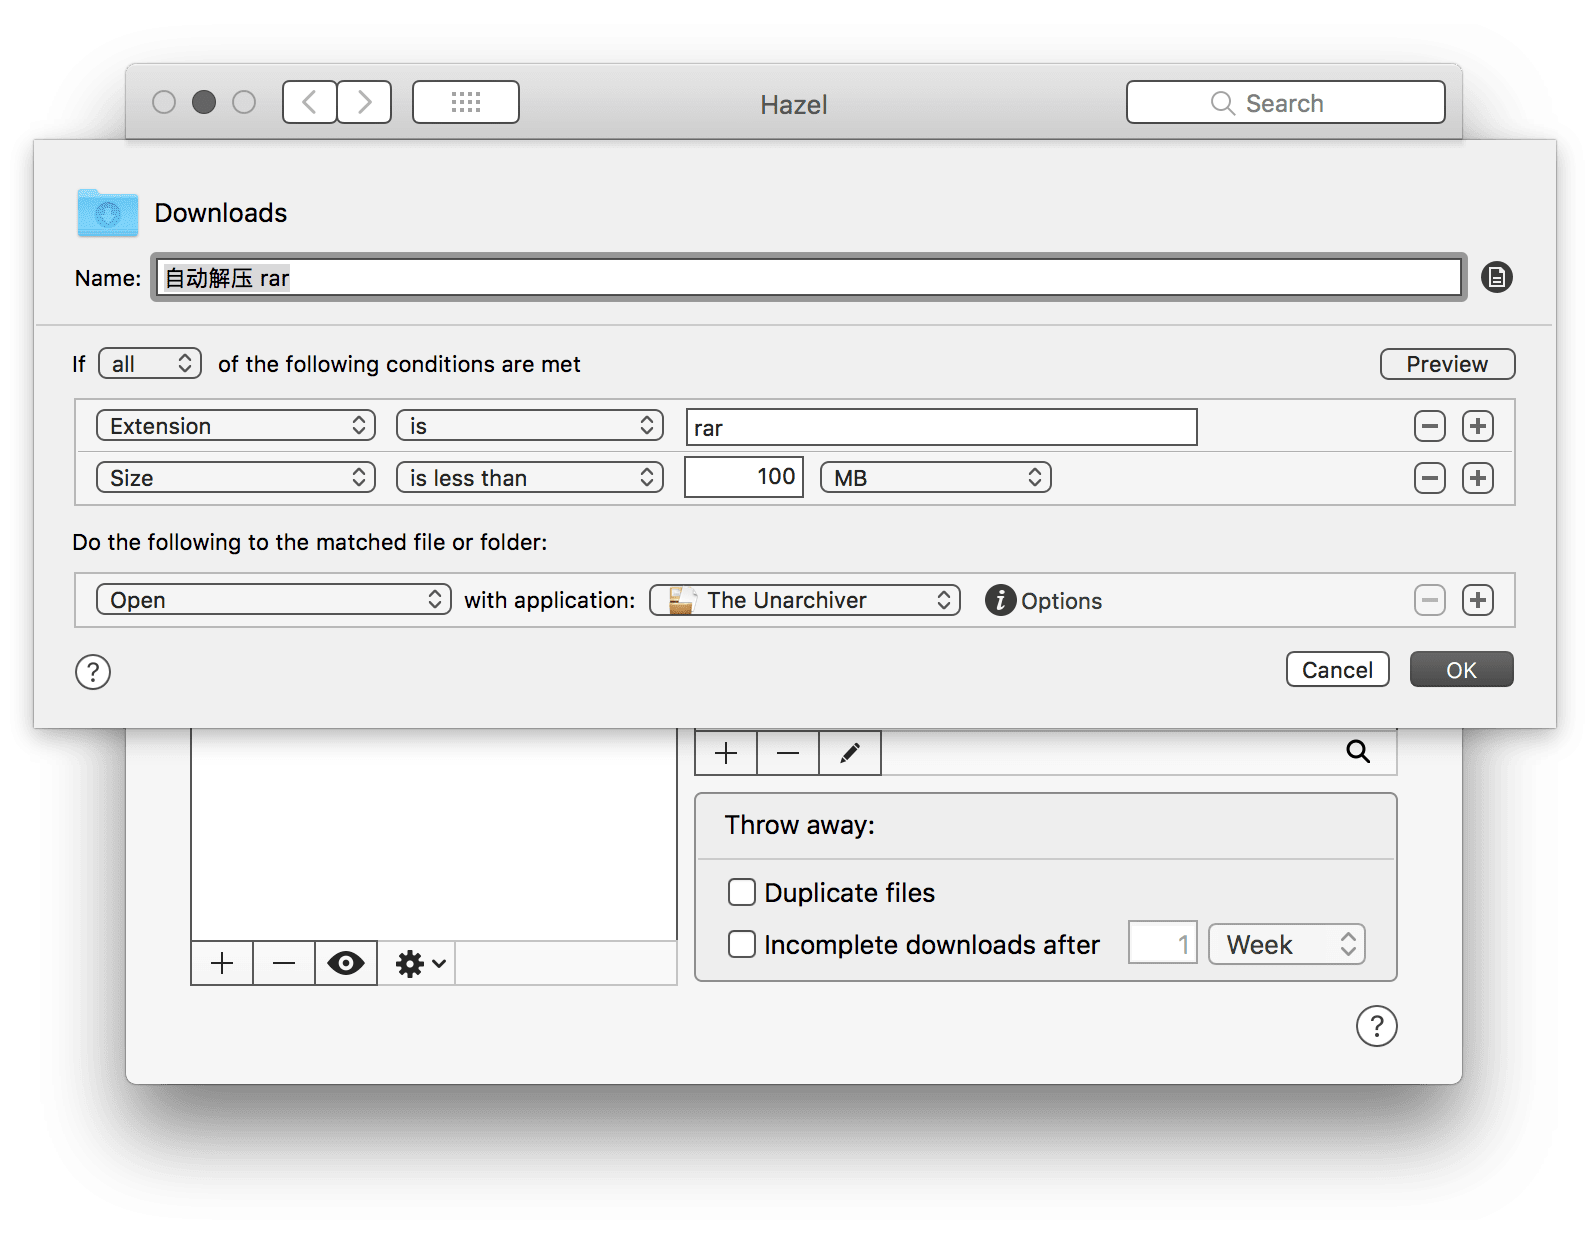Click the rar extension text field
The height and width of the screenshot is (1244, 1590).
940,428
